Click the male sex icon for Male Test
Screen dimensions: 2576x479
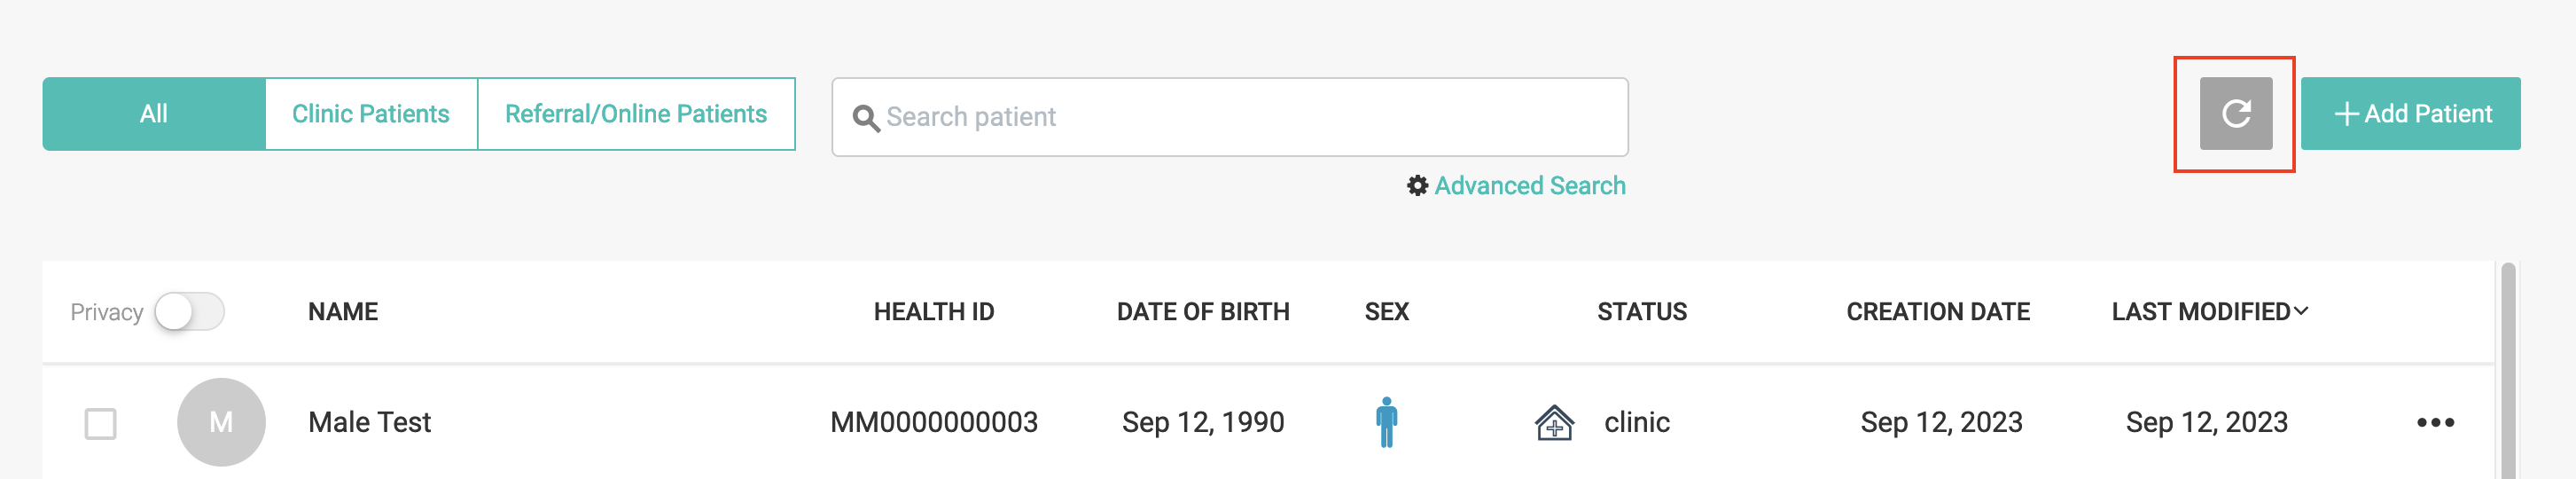point(1386,422)
